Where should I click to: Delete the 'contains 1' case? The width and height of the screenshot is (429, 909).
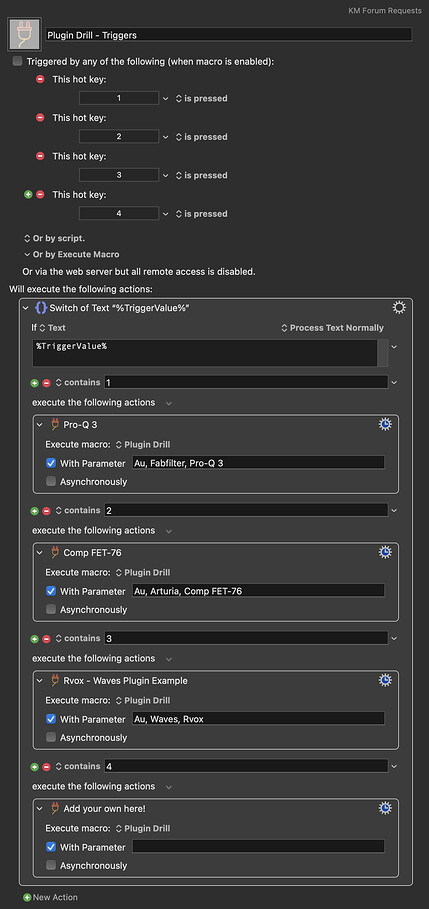(x=46, y=383)
